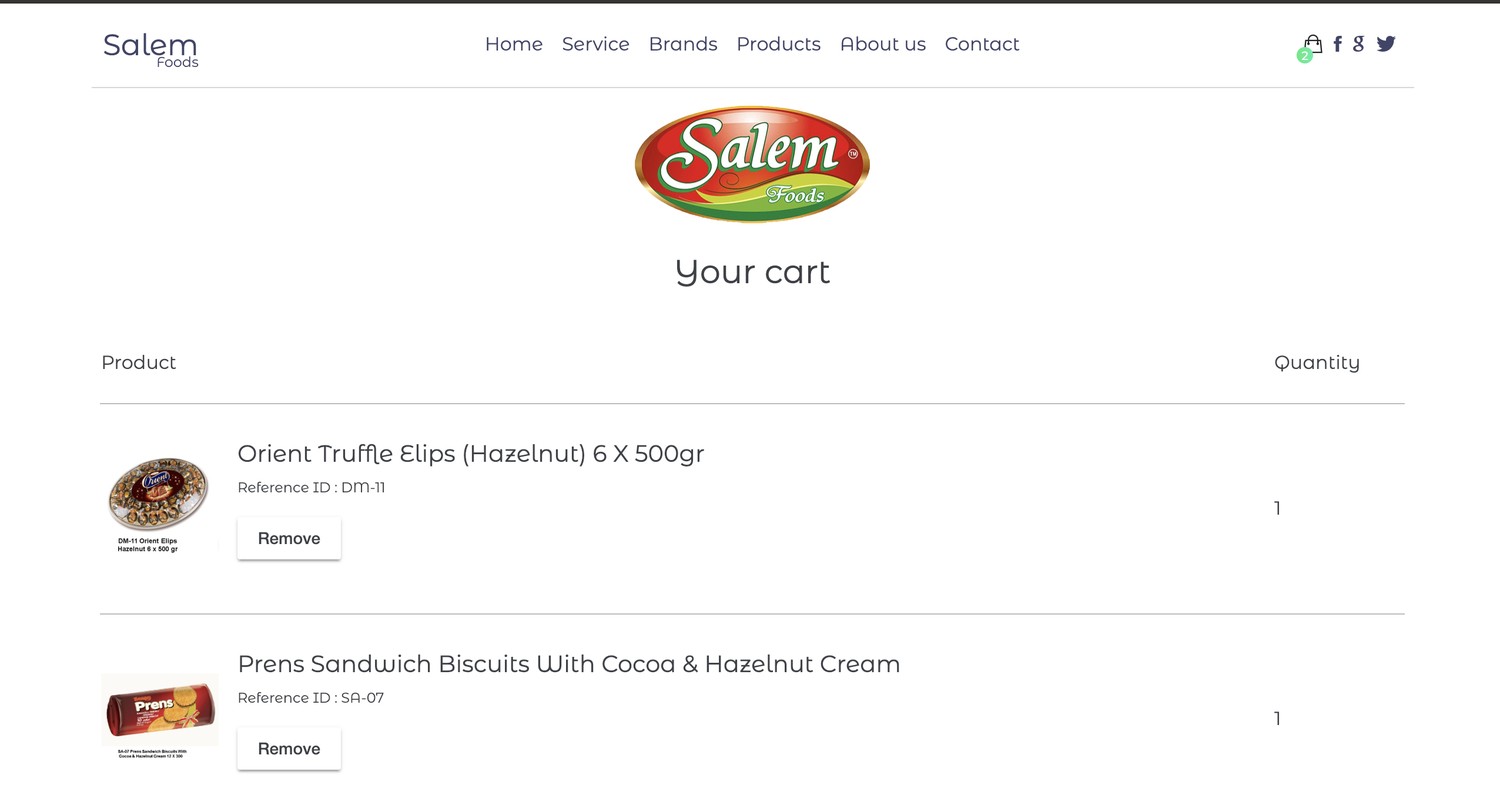The height and width of the screenshot is (812, 1500).
Task: Open the Brands menu item
Action: click(x=683, y=44)
